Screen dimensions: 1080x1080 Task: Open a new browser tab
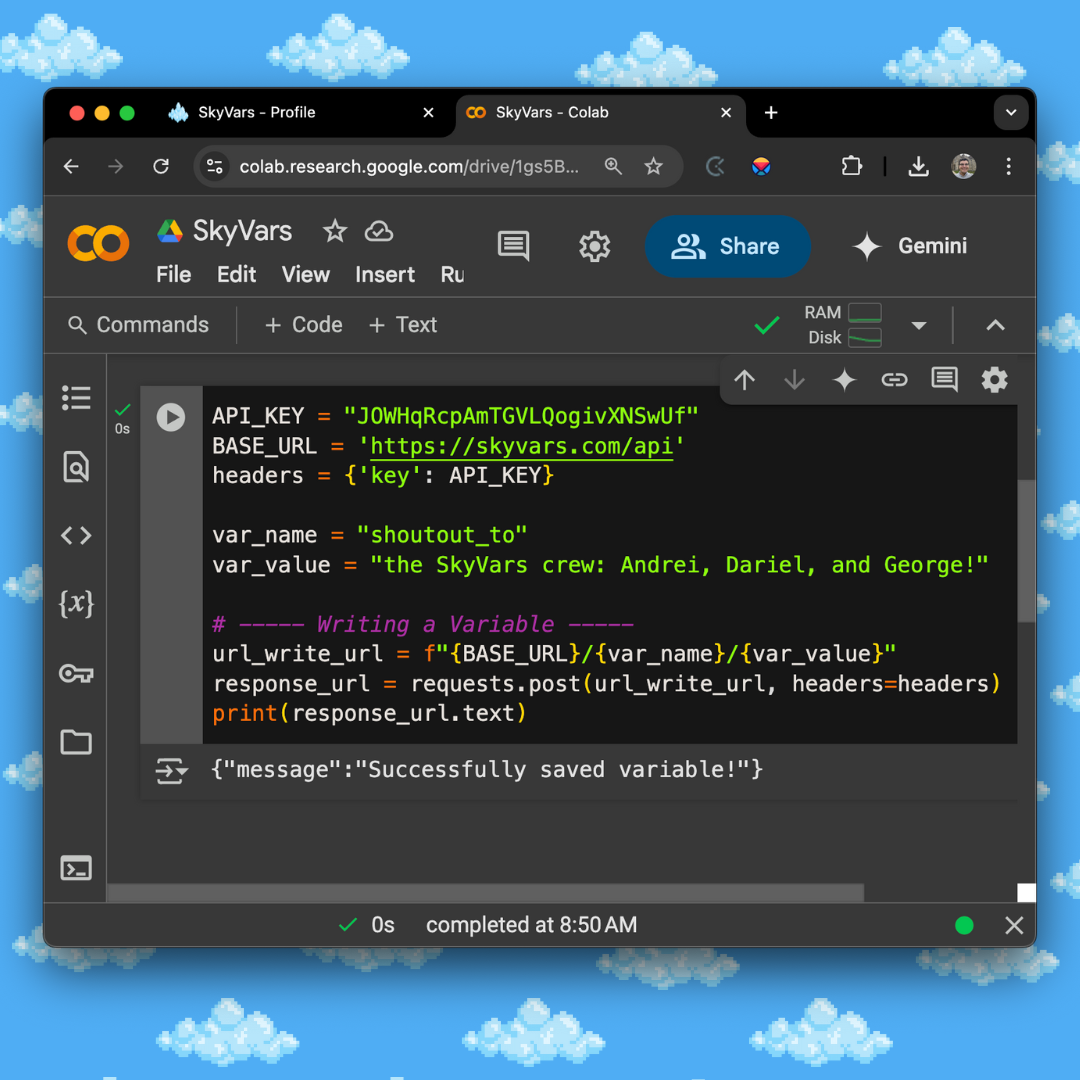click(x=771, y=112)
